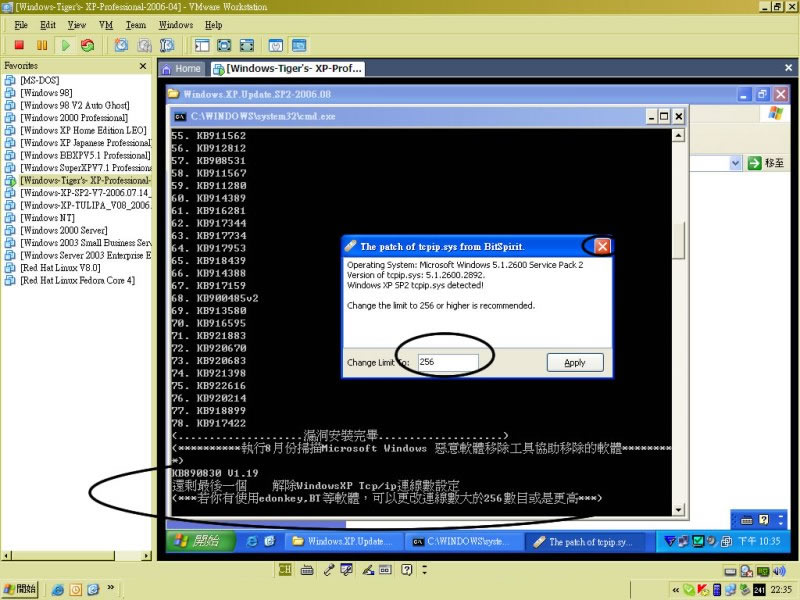Open the Team menu
The height and width of the screenshot is (600, 800).
136,25
